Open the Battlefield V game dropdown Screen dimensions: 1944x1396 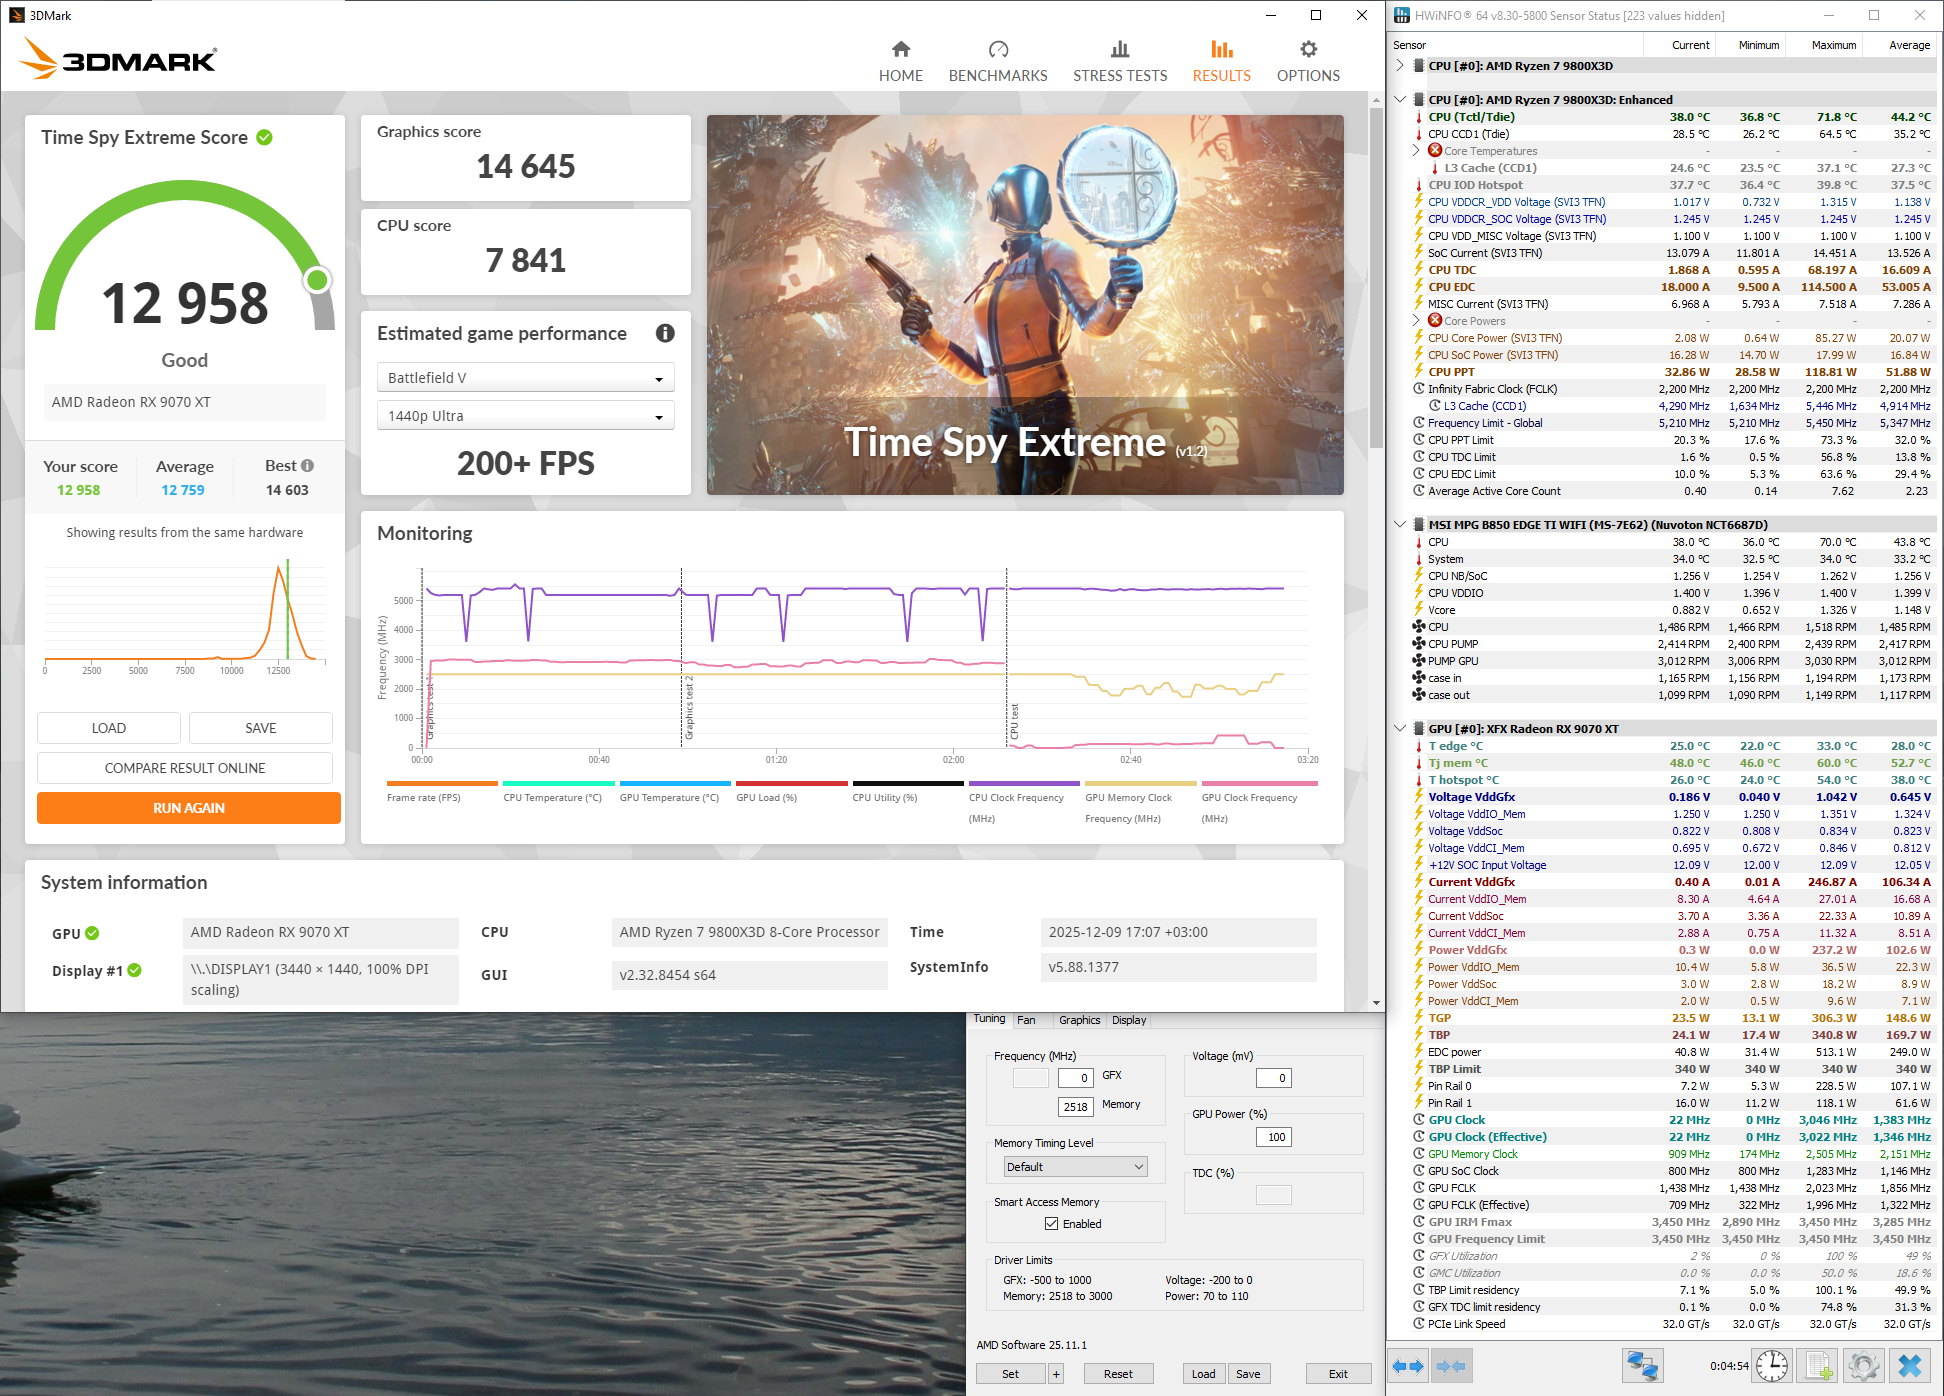click(x=525, y=378)
